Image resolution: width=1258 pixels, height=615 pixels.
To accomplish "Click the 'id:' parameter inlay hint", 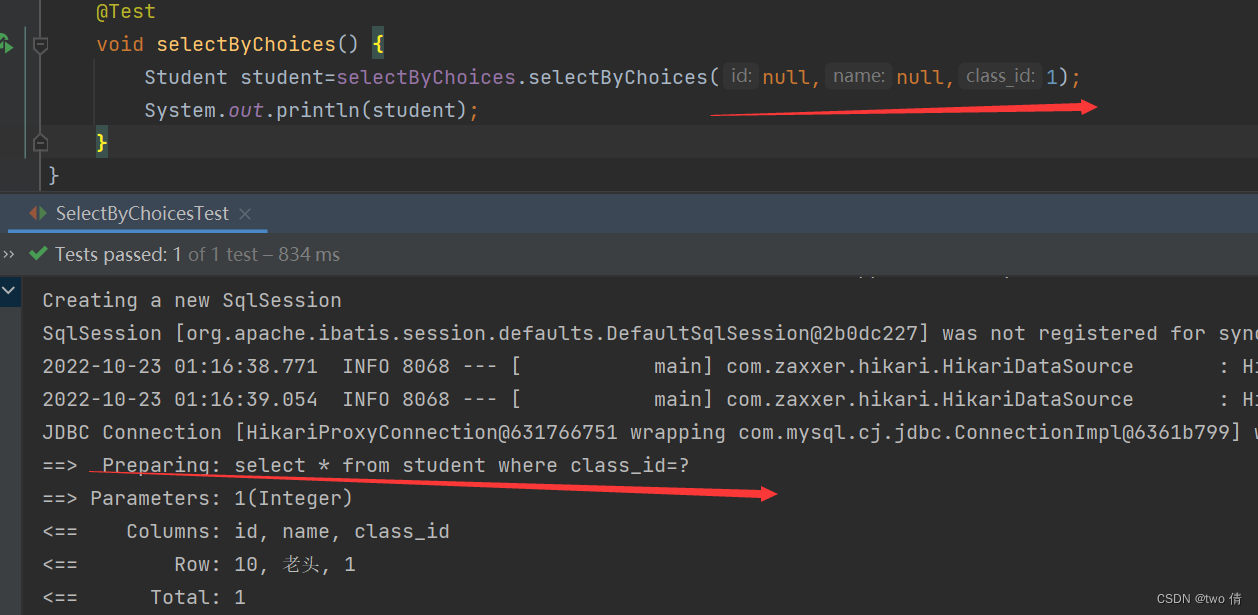I will click(x=741, y=76).
